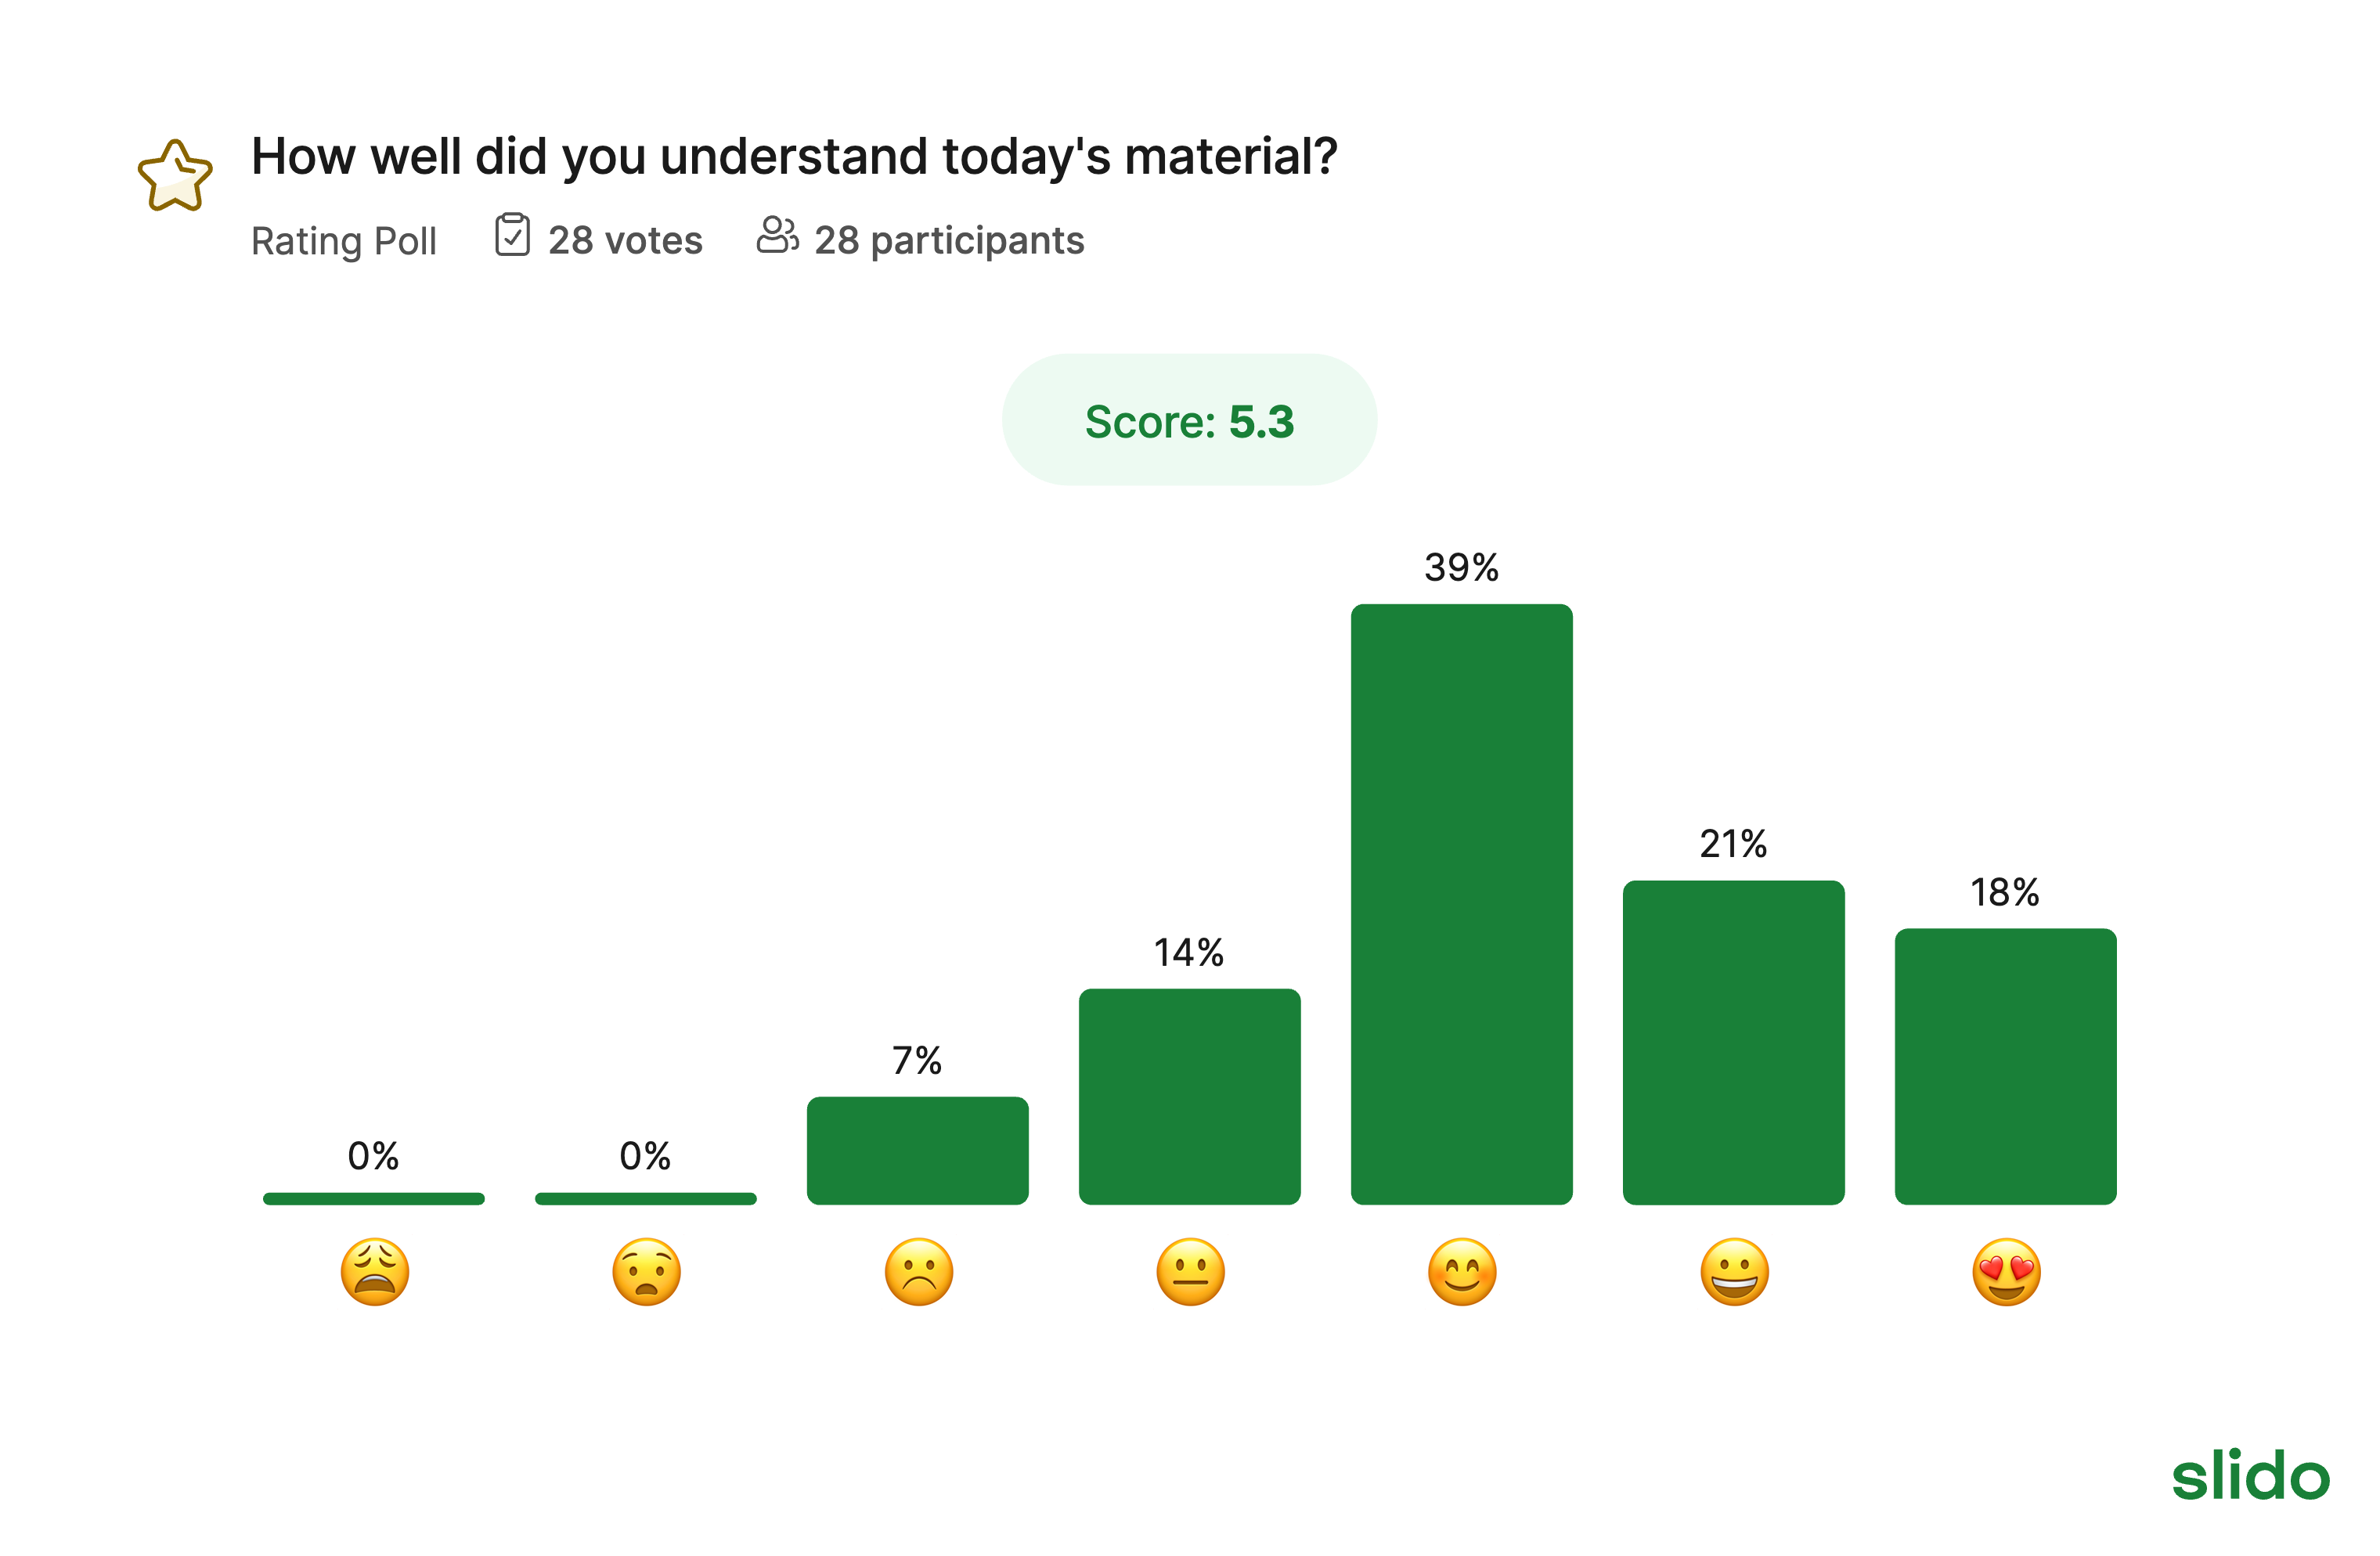The width and height of the screenshot is (2380, 1556).
Task: Click the 7% bar
Action: [917, 1150]
